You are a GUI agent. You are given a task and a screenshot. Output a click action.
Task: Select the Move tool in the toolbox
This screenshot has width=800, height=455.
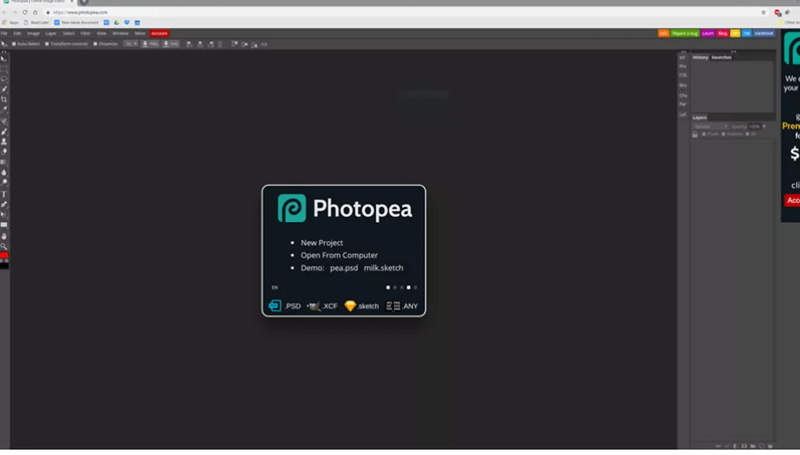point(4,59)
